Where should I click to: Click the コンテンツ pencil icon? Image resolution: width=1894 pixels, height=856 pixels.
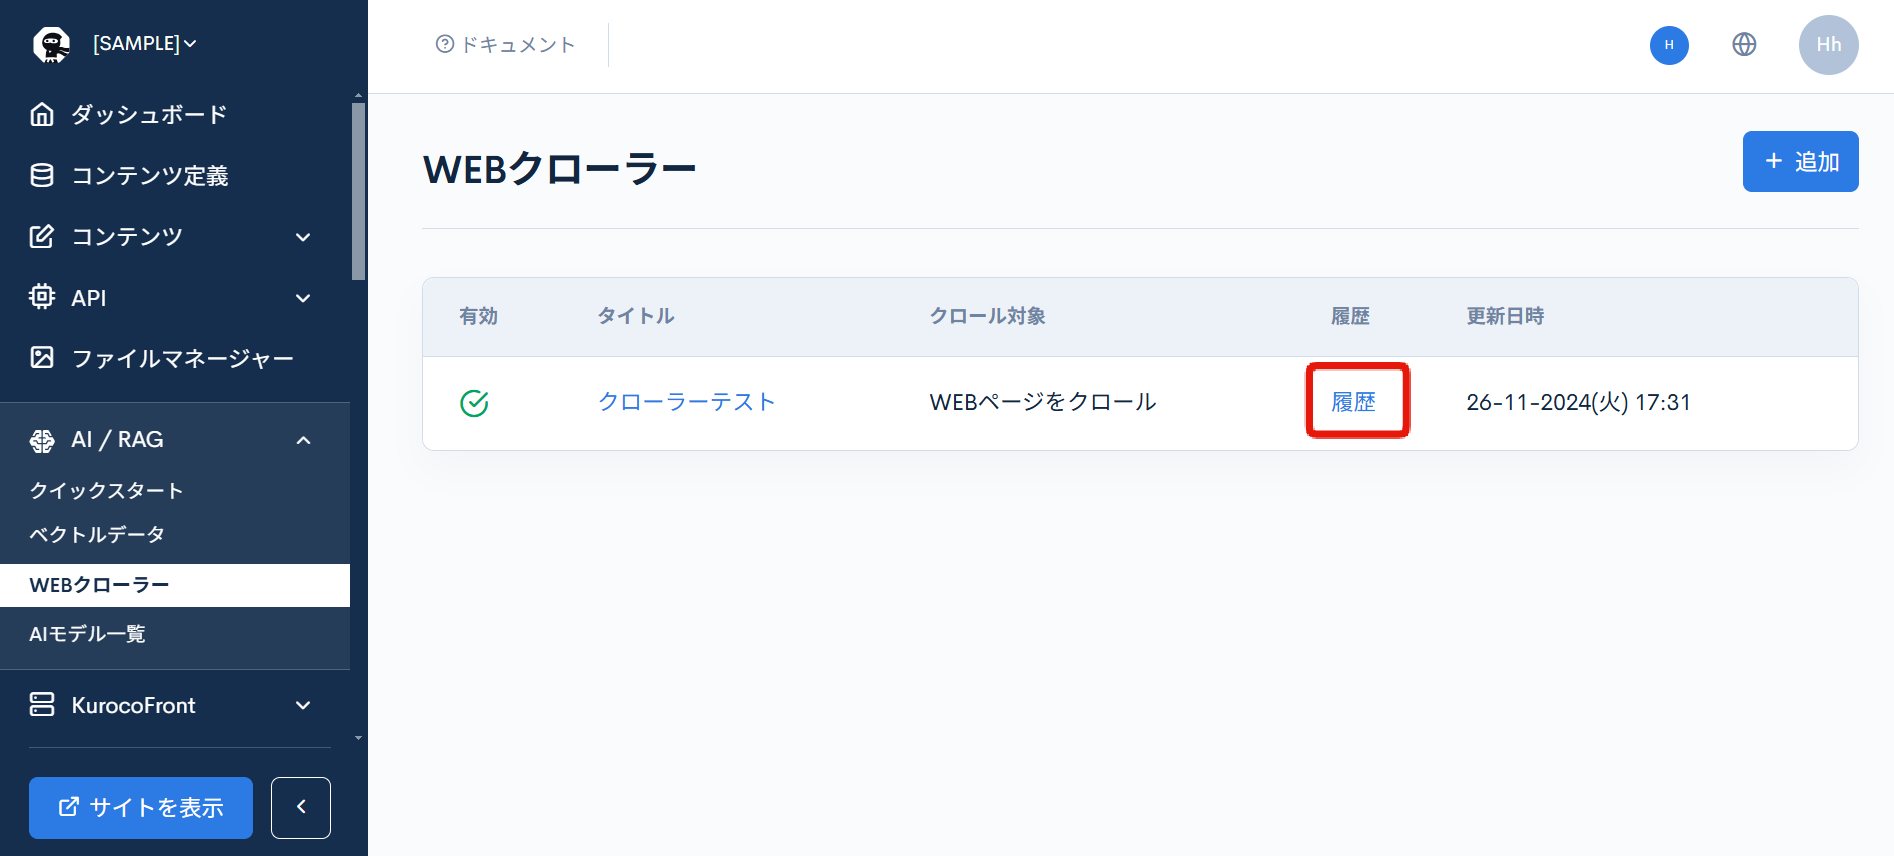41,236
